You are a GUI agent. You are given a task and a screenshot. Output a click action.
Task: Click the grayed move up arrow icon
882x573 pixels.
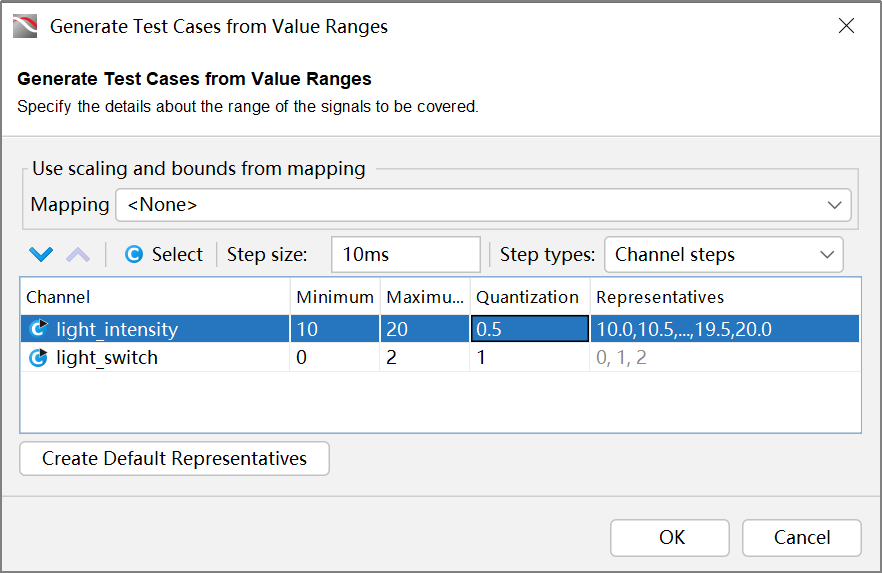(x=78, y=255)
